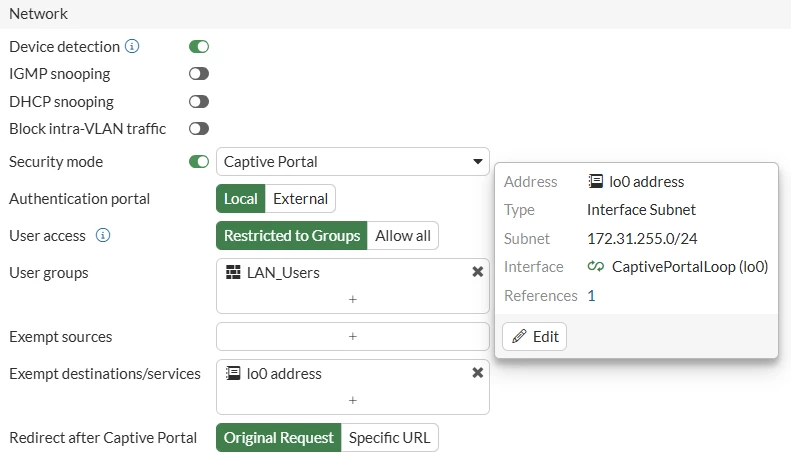
Task: Choose Restricted to Groups user access
Action: (x=292, y=236)
